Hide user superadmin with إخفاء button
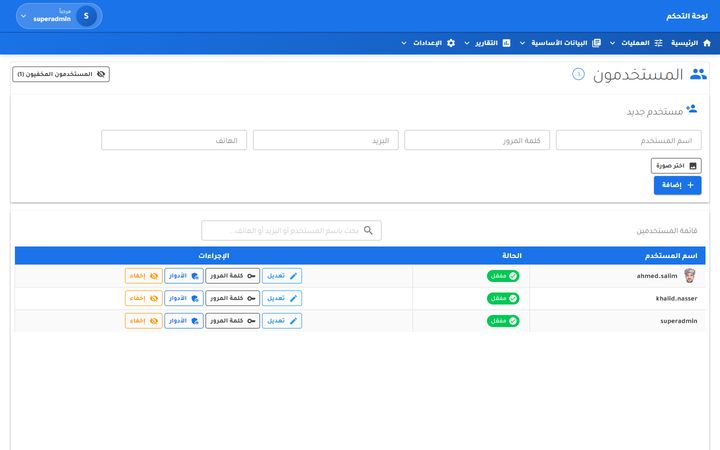This screenshot has width=720, height=450. click(x=144, y=321)
